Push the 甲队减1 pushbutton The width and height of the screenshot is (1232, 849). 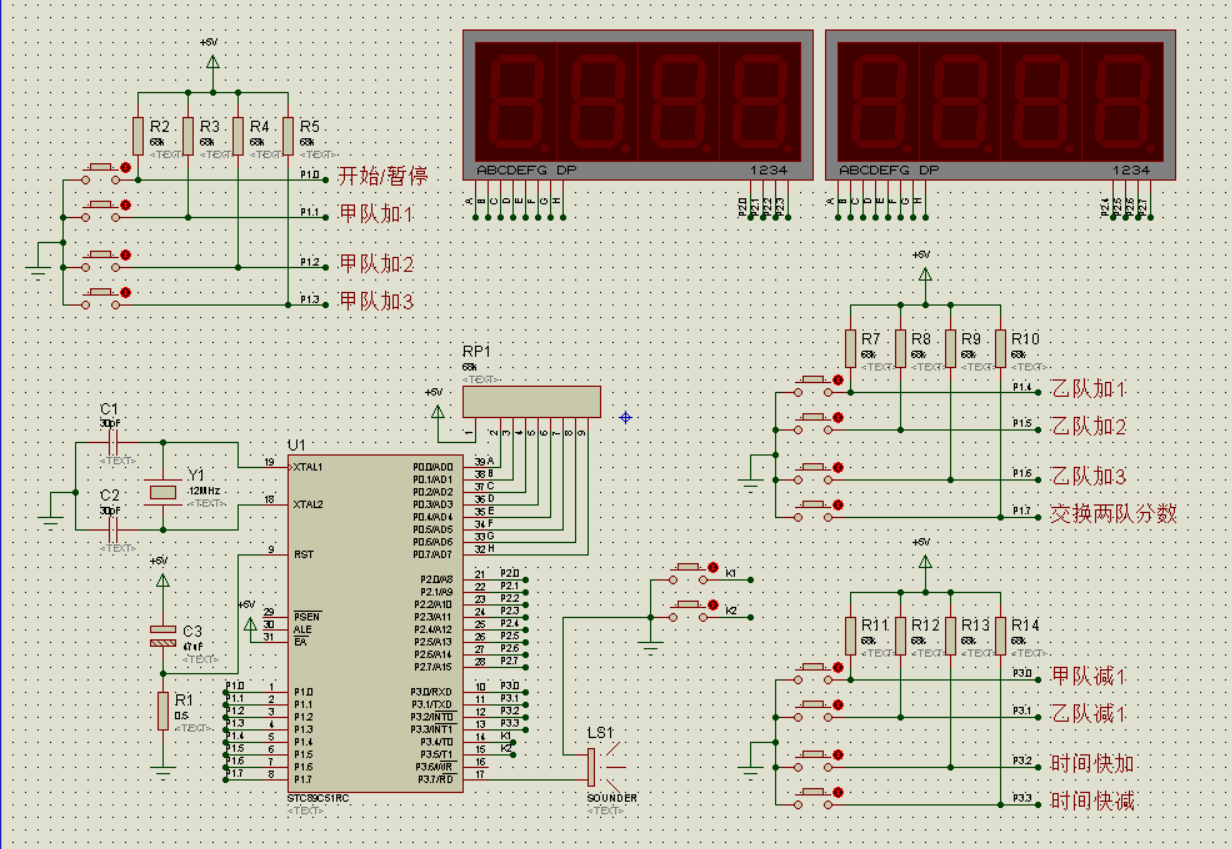(x=814, y=670)
